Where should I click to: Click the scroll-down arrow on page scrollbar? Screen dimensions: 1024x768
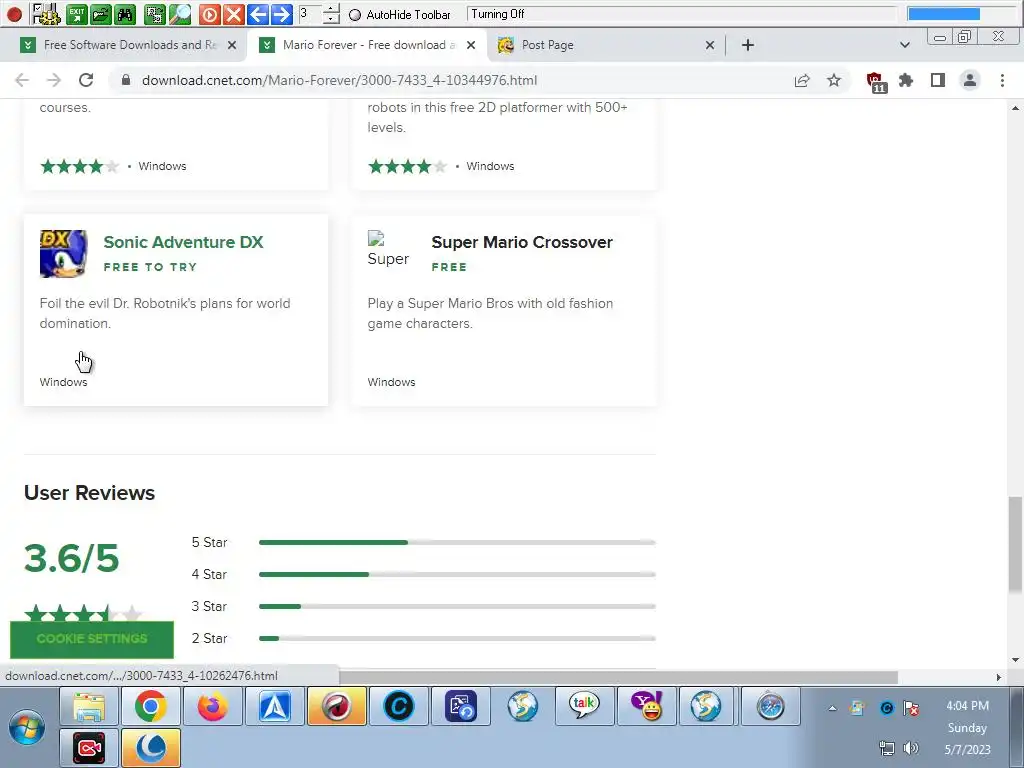(x=1015, y=660)
